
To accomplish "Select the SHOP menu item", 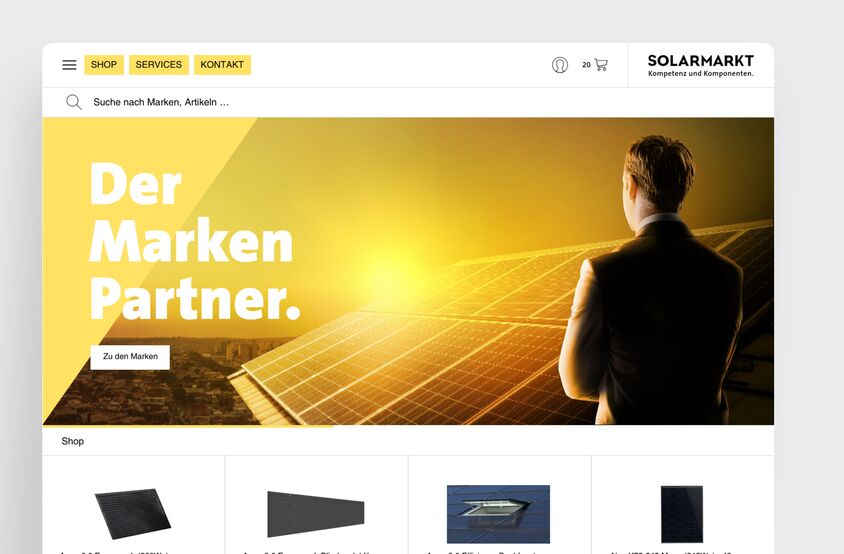I will [104, 65].
